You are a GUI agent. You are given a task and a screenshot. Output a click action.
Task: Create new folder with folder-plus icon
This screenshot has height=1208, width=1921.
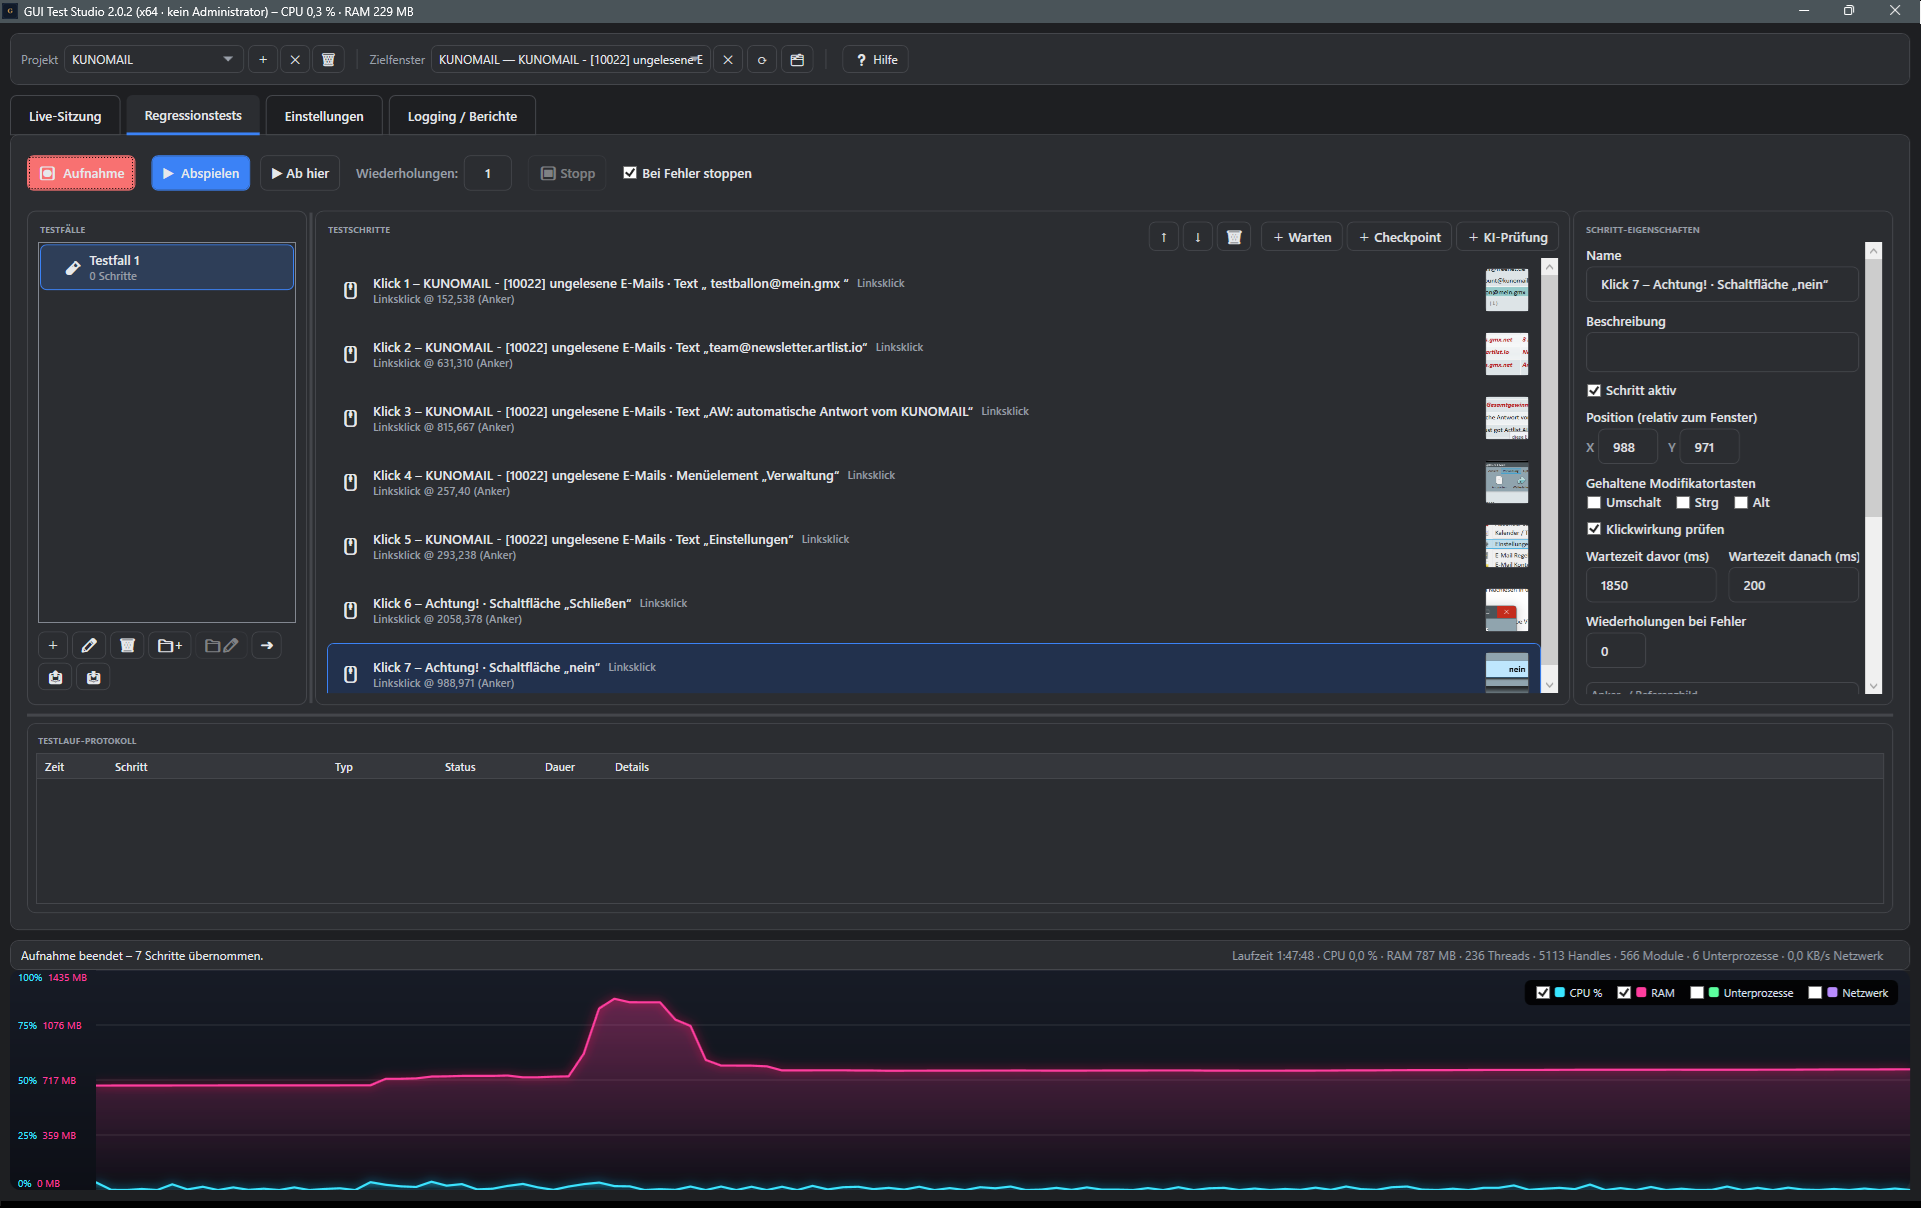(x=170, y=645)
